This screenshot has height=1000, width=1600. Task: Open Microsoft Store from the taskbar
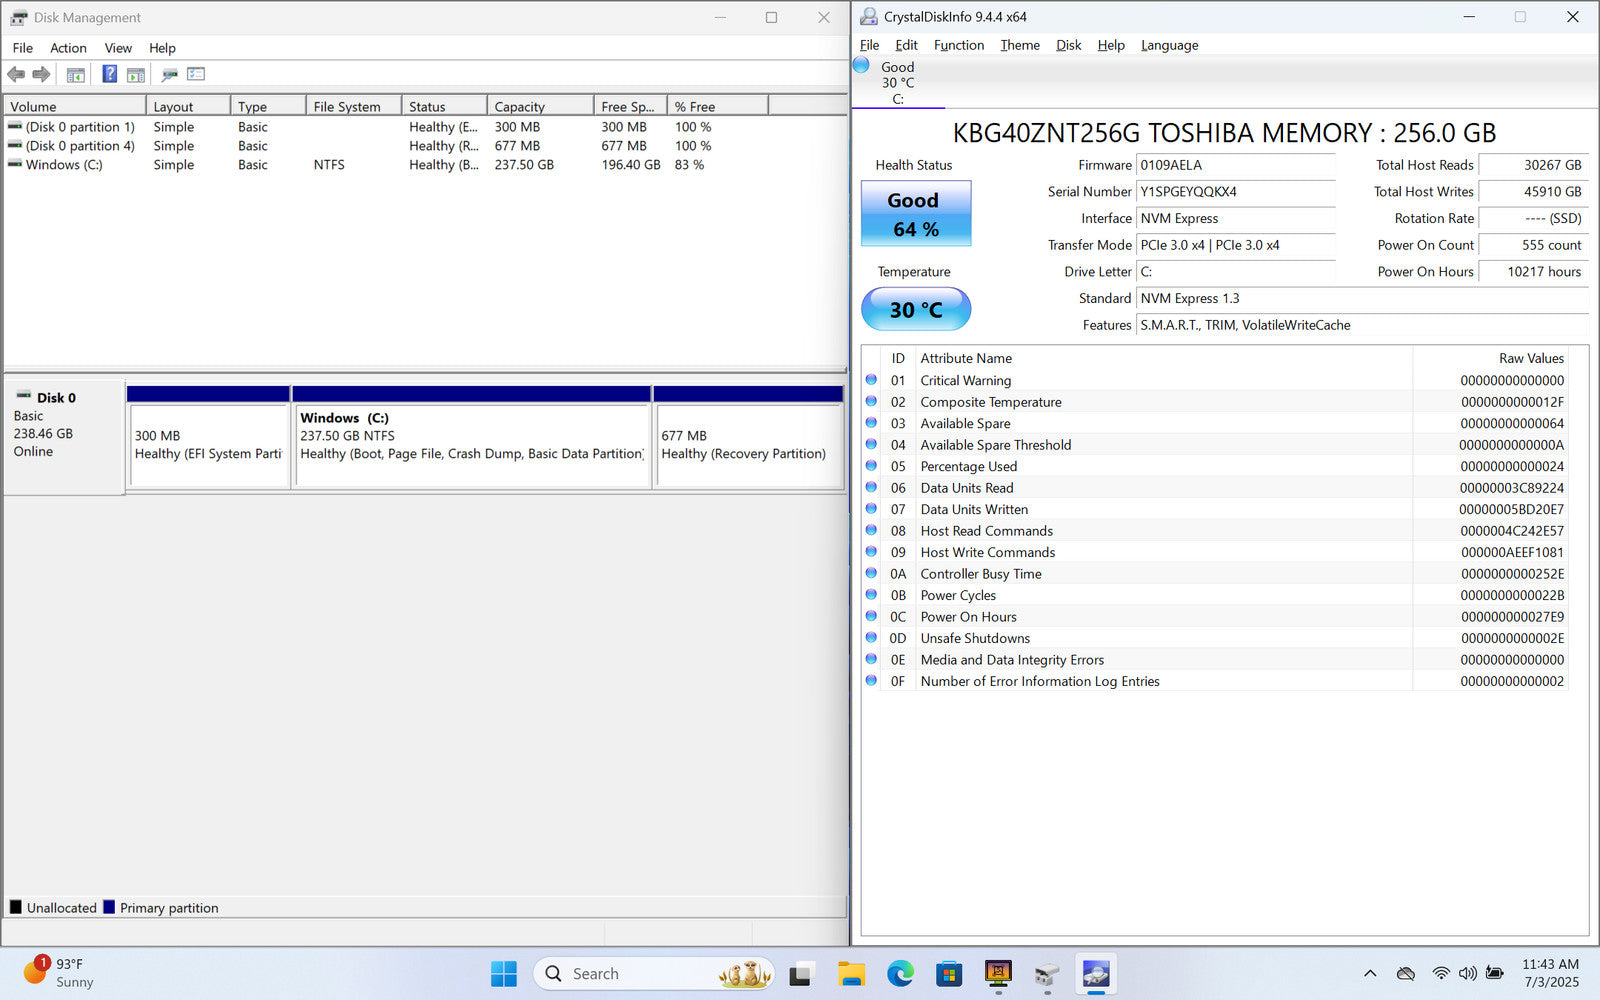point(949,973)
